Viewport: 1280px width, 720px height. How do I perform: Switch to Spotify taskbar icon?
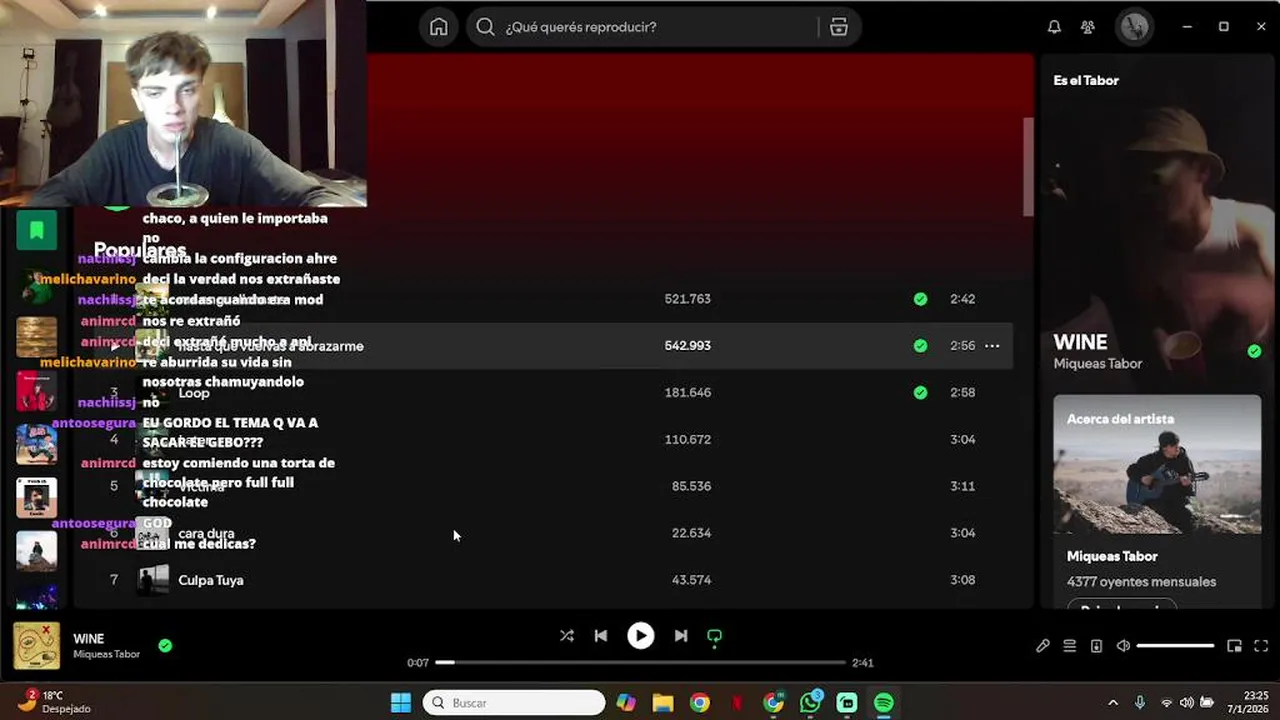tap(884, 703)
